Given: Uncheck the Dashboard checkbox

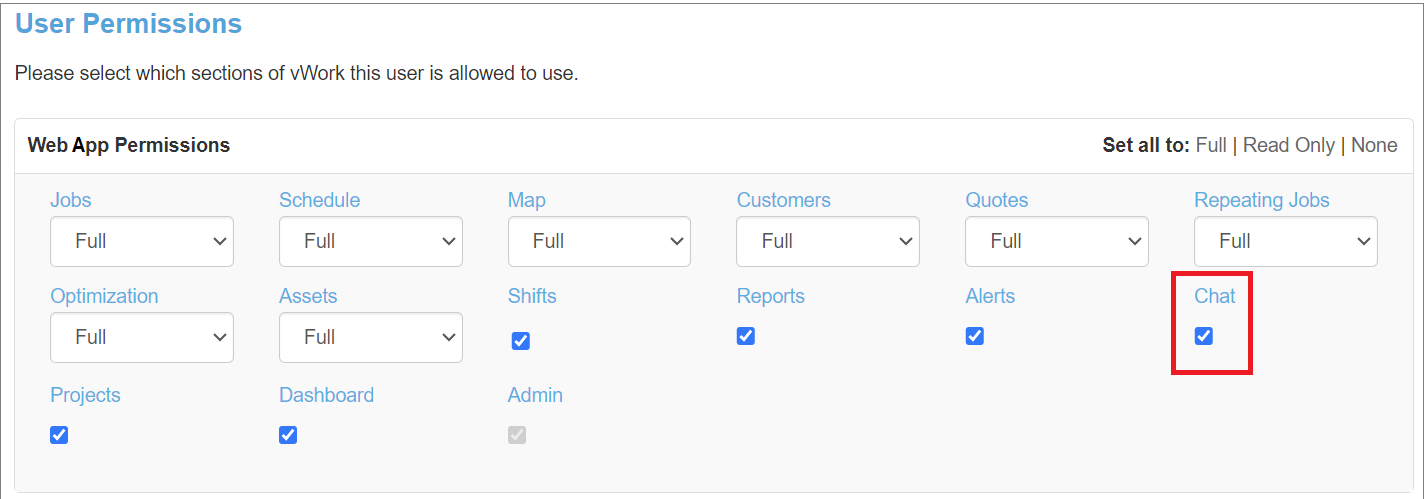Looking at the screenshot, I should 288,435.
